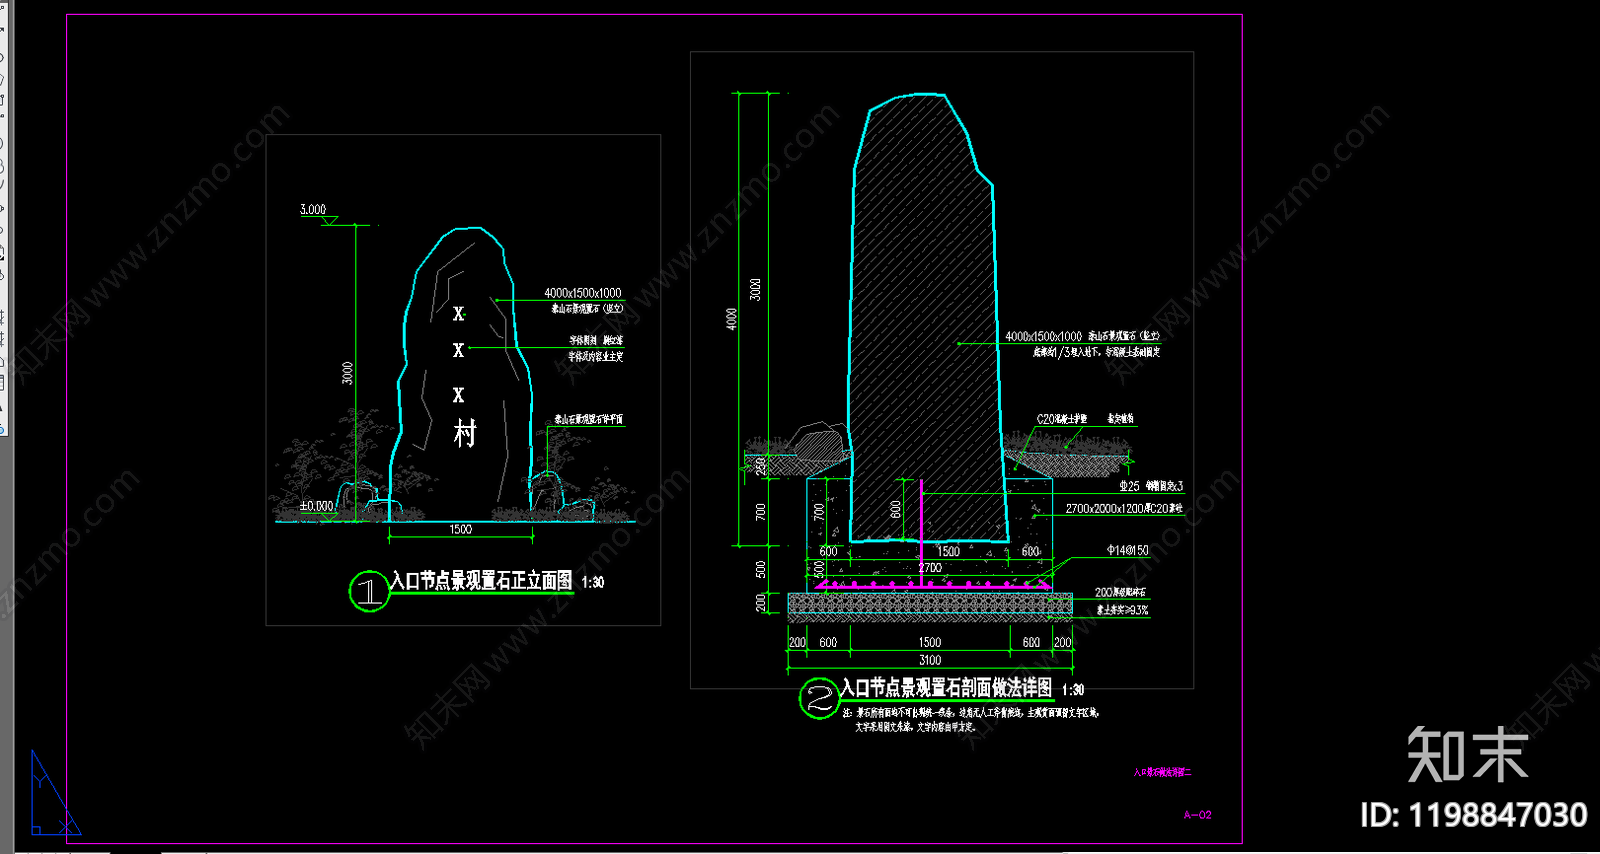Select the section detail drawing title
The height and width of the screenshot is (854, 1600).
pos(946,688)
